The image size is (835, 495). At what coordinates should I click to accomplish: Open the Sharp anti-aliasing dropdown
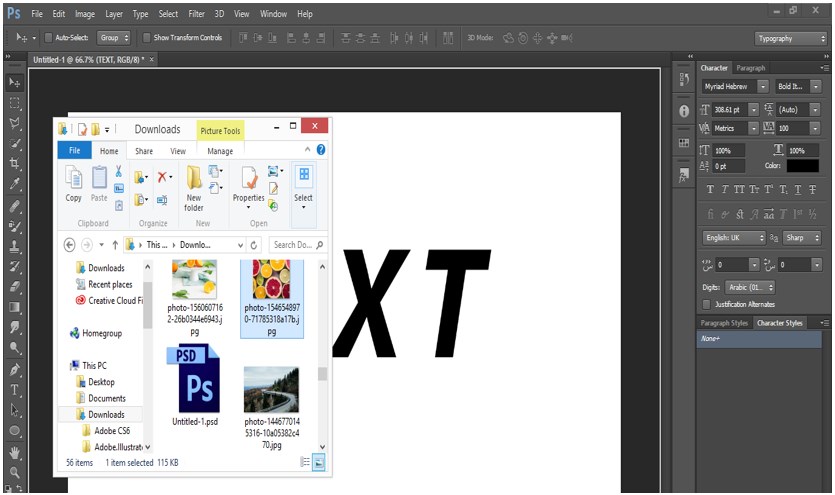click(x=801, y=238)
